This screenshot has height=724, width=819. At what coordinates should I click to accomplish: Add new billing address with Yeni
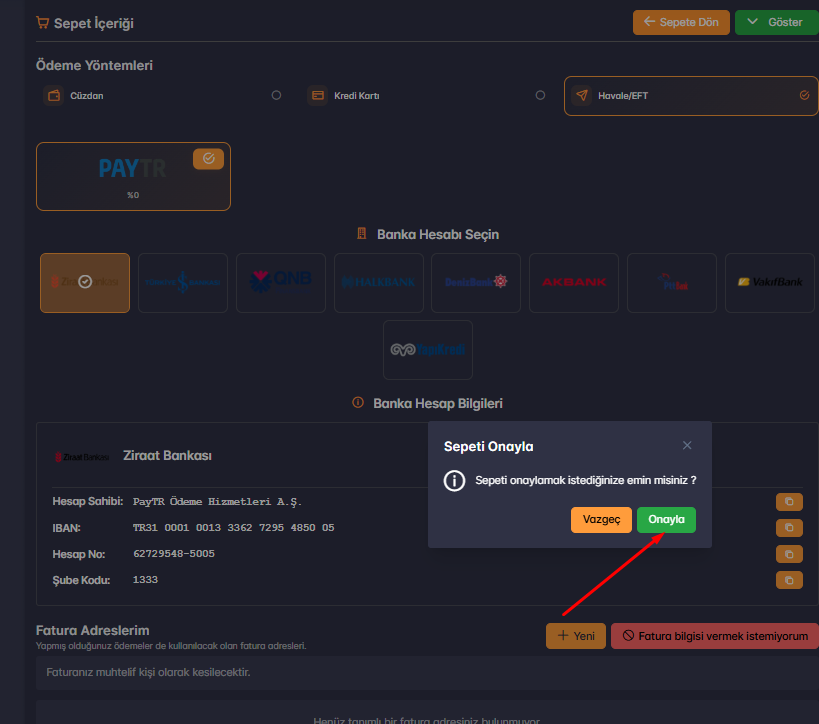576,636
